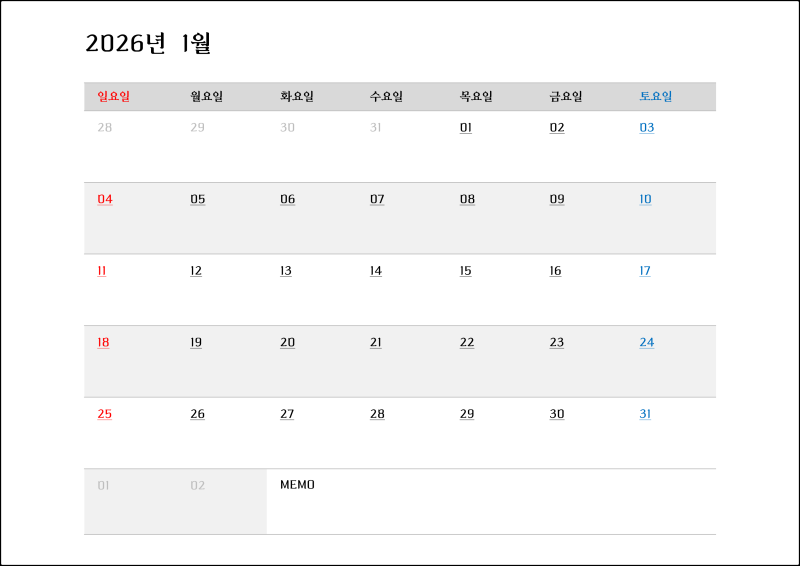This screenshot has height=566, width=800.
Task: Select the red date 18
Action: (x=103, y=342)
